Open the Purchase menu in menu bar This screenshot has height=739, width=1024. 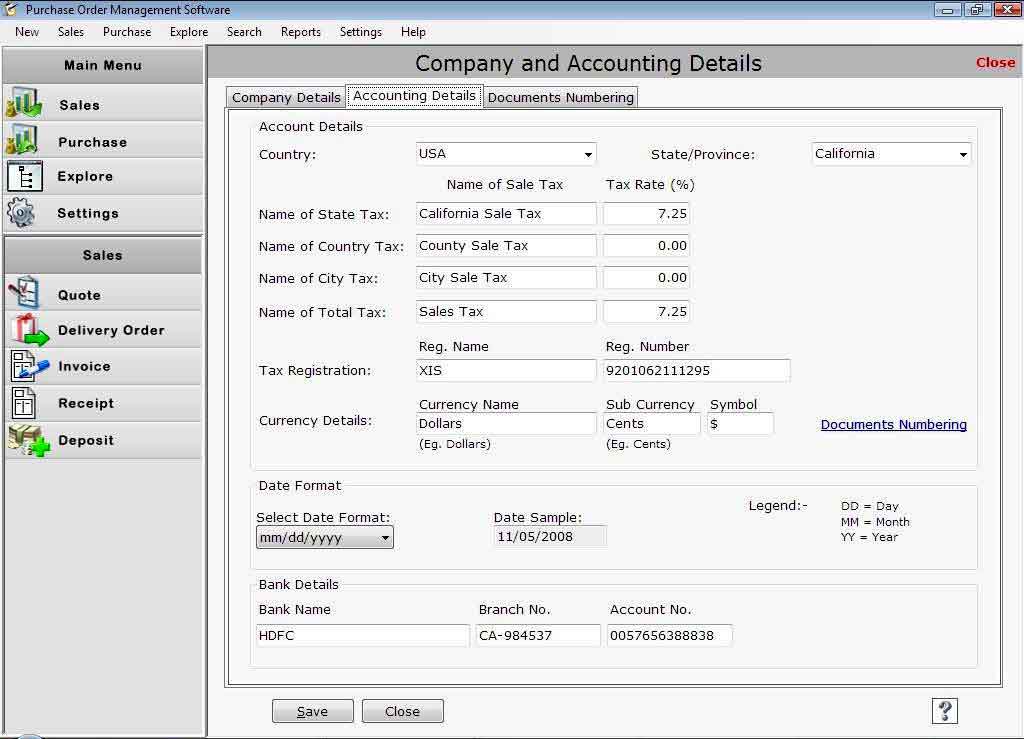pyautogui.click(x=127, y=31)
